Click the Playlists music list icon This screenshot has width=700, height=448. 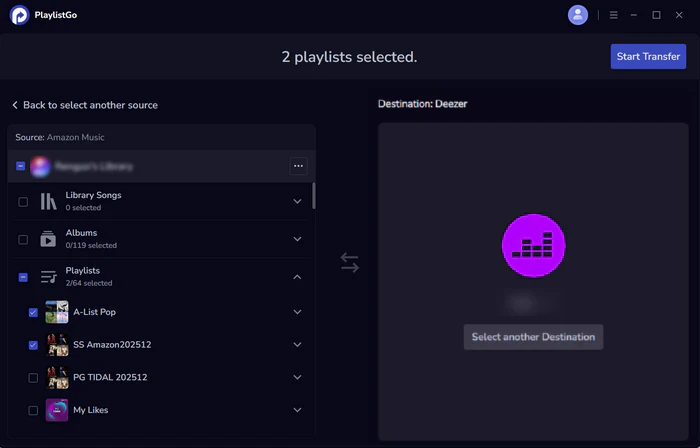click(x=48, y=277)
